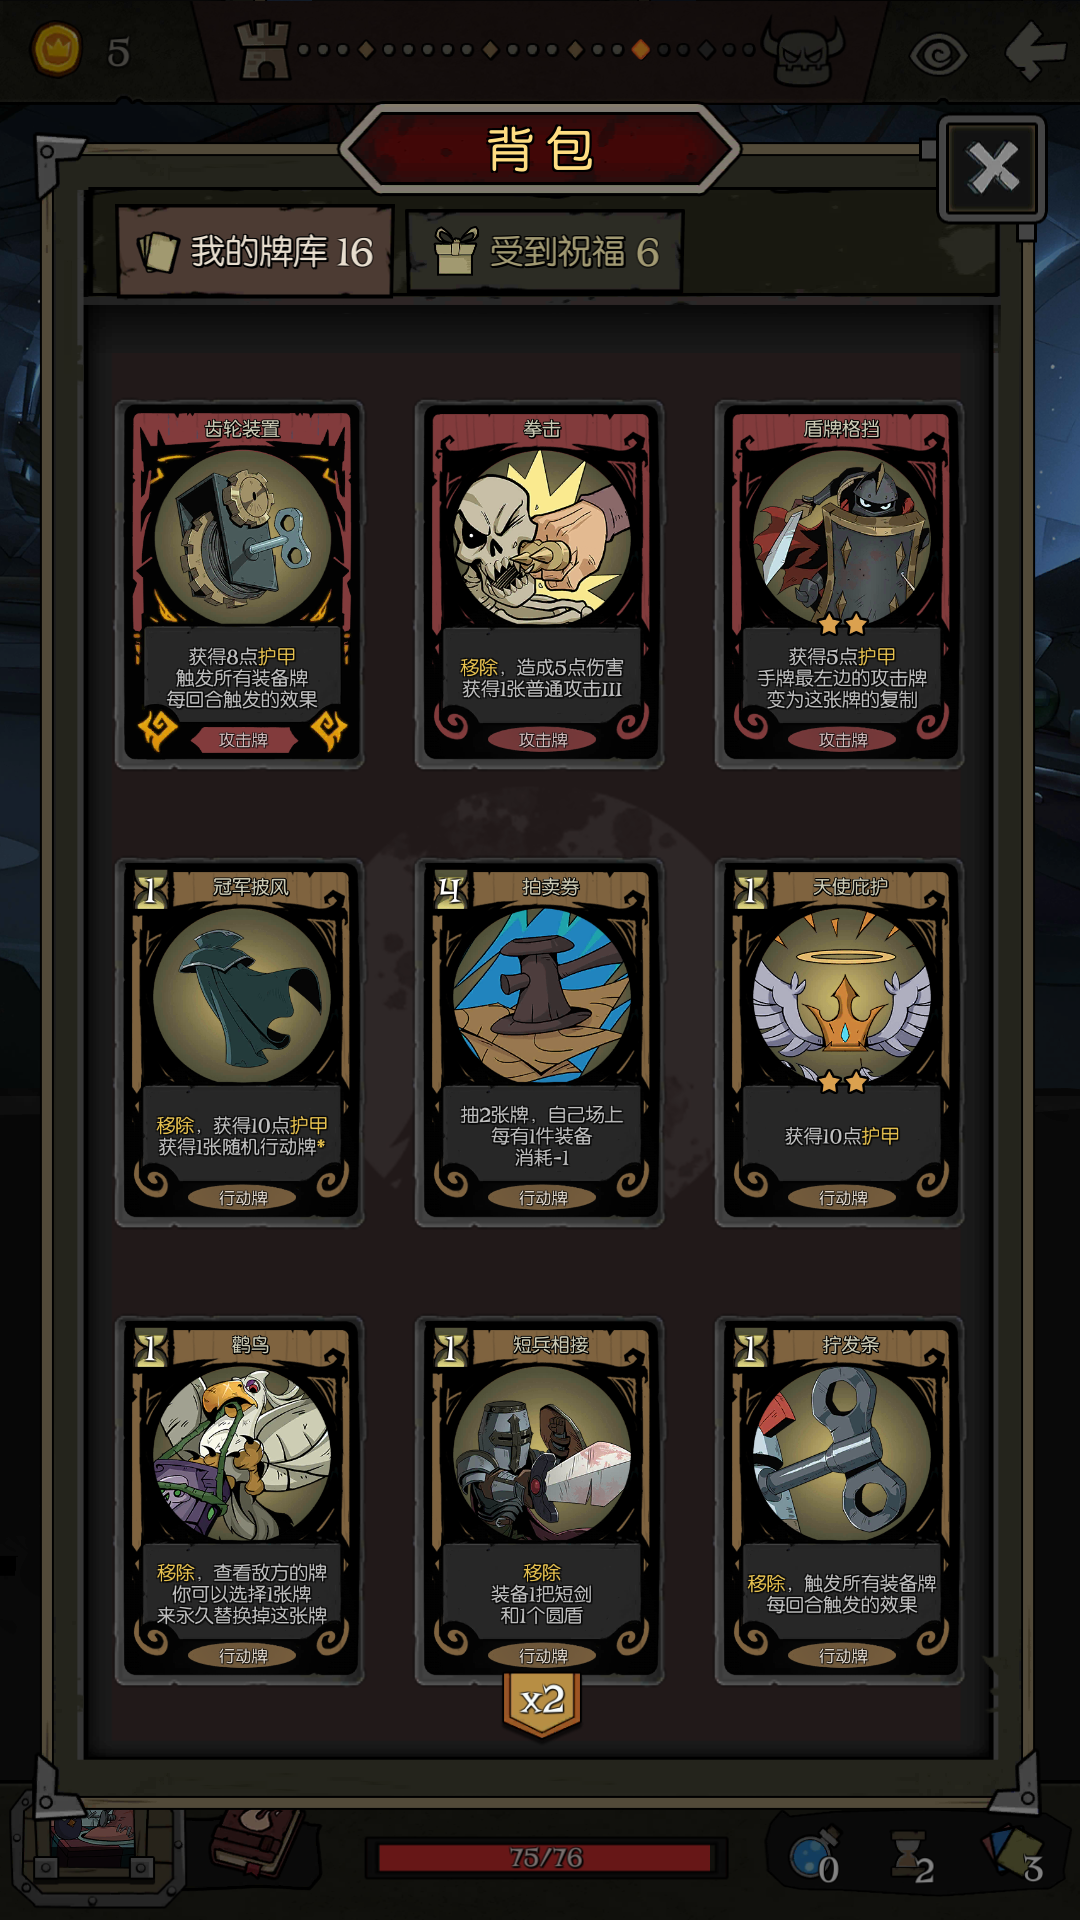1080x1920 pixels.
Task: Toggle the eye view icon
Action: [938, 53]
